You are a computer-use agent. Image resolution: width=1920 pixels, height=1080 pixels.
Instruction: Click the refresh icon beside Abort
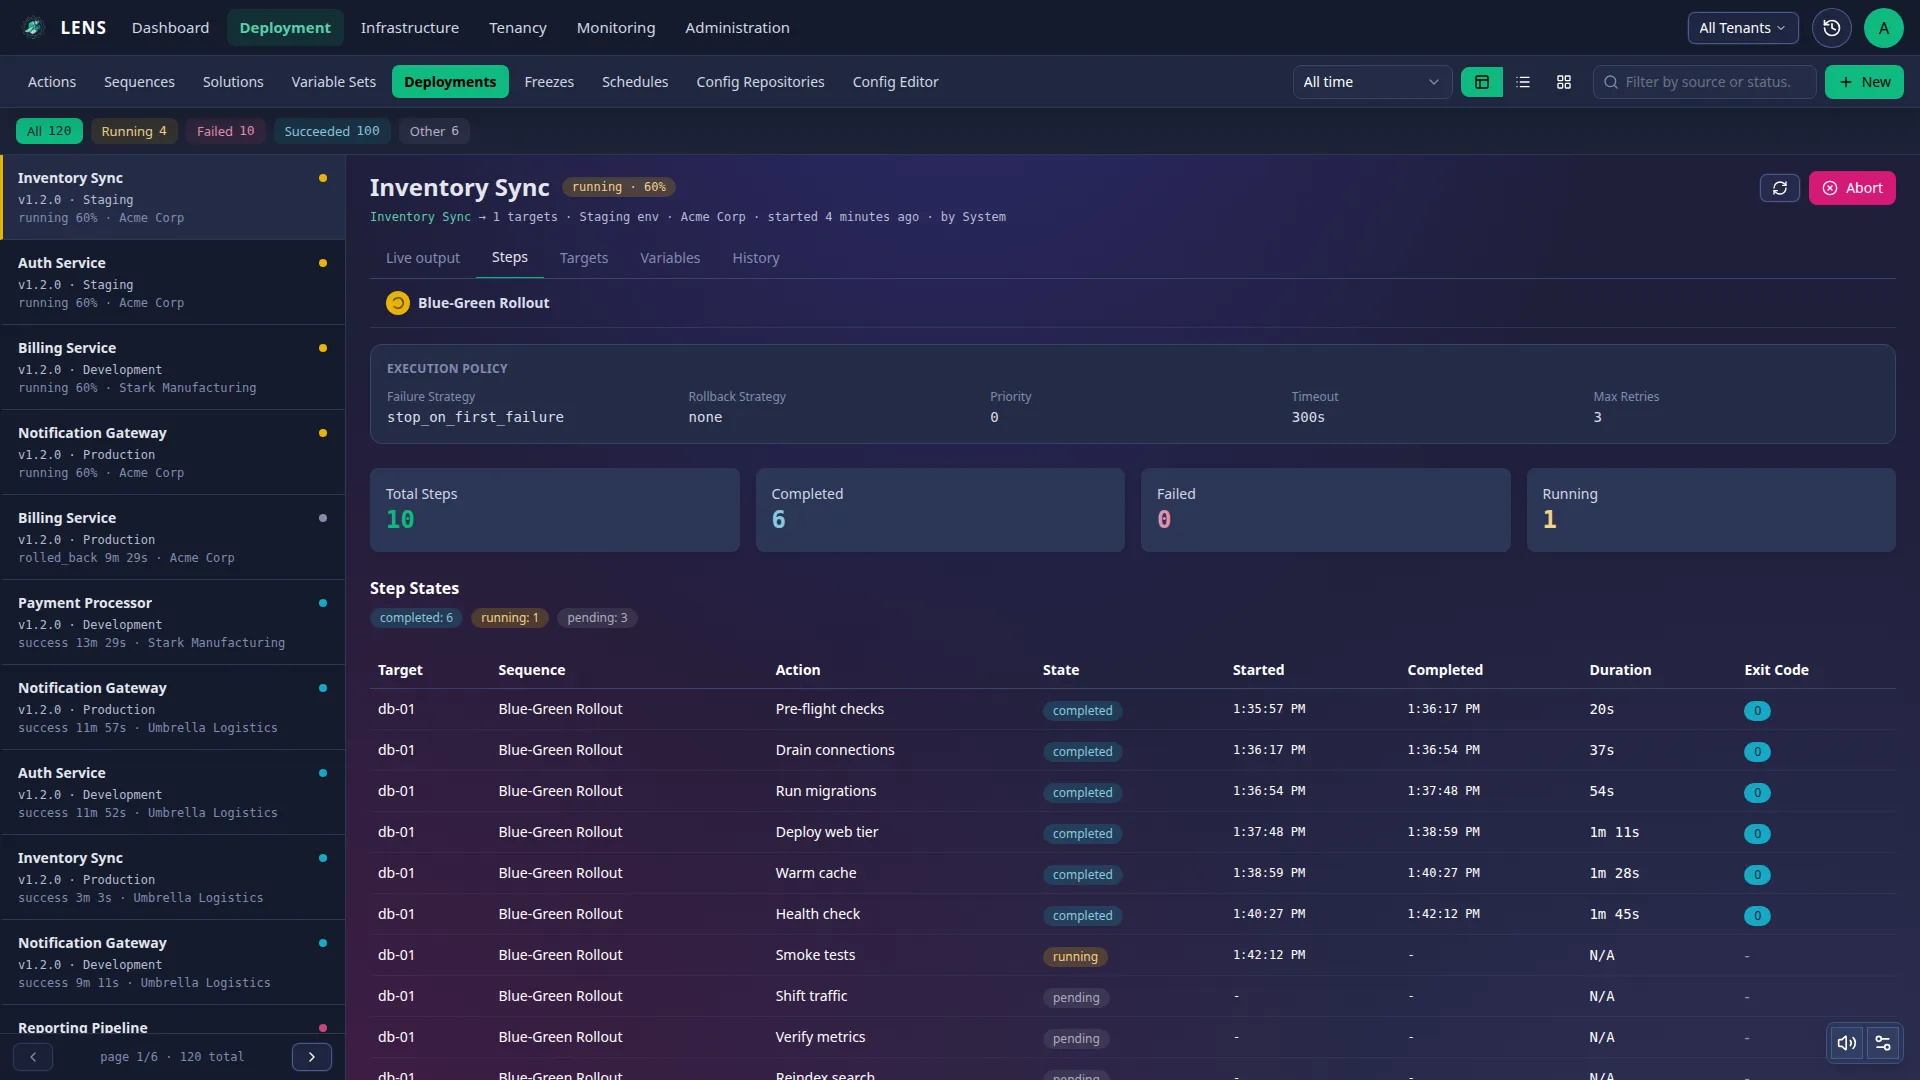pyautogui.click(x=1779, y=188)
